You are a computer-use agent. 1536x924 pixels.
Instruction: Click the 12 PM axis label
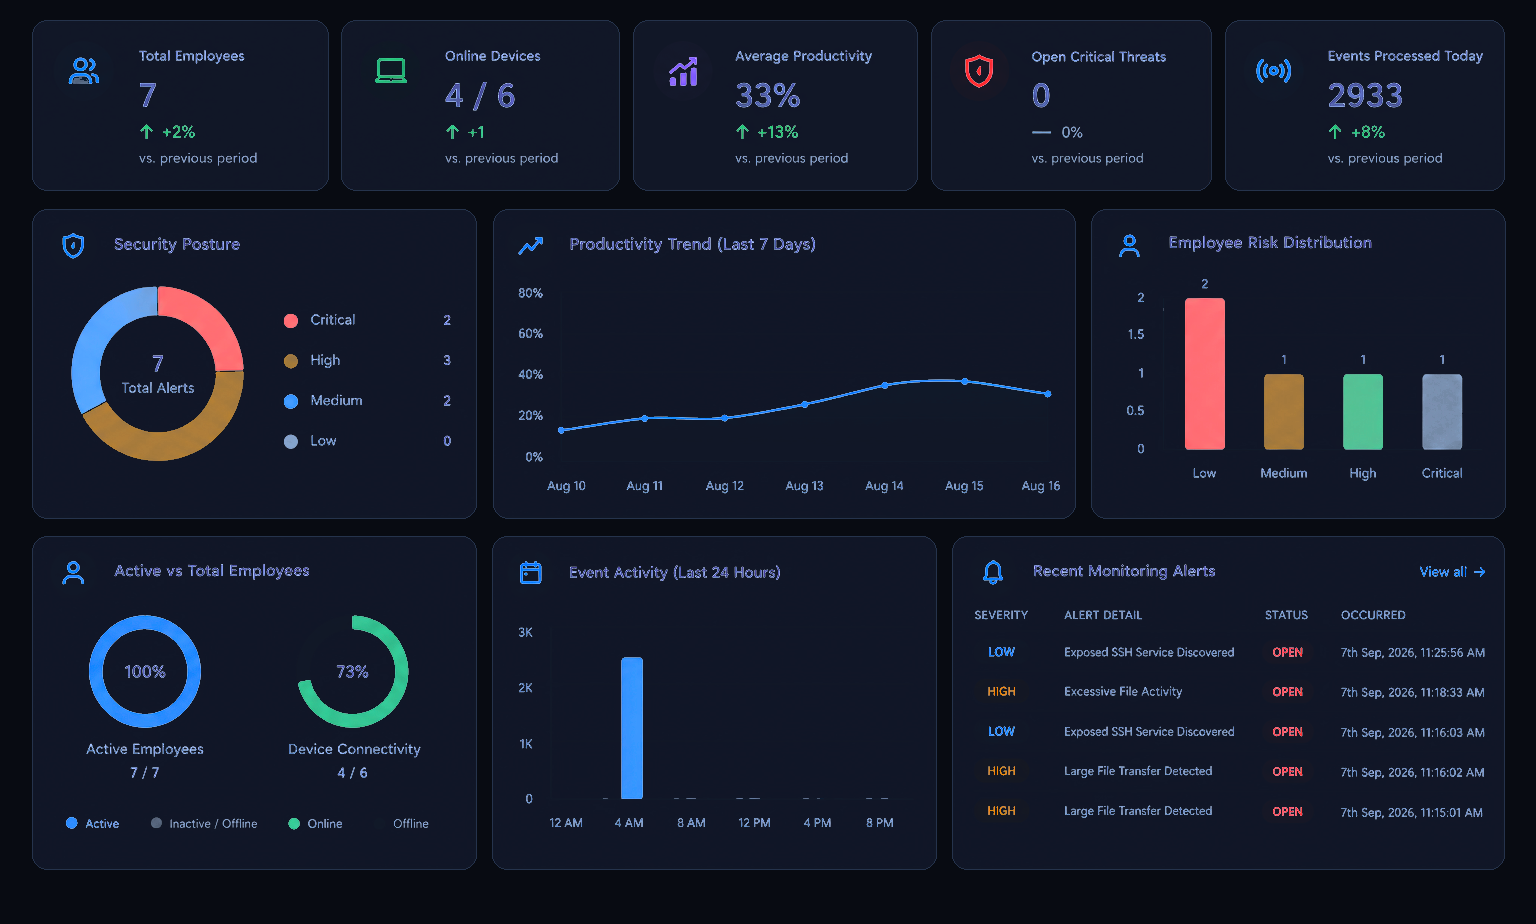coord(754,823)
